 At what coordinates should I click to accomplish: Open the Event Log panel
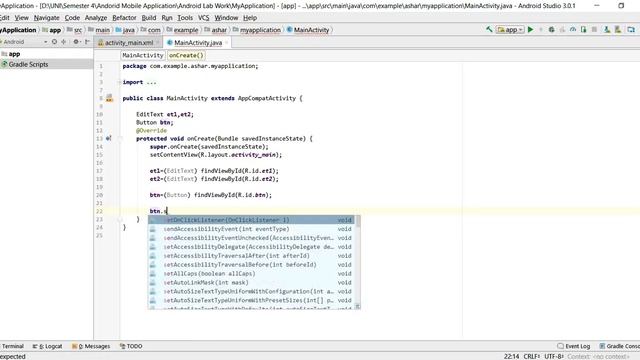pyautogui.click(x=574, y=346)
